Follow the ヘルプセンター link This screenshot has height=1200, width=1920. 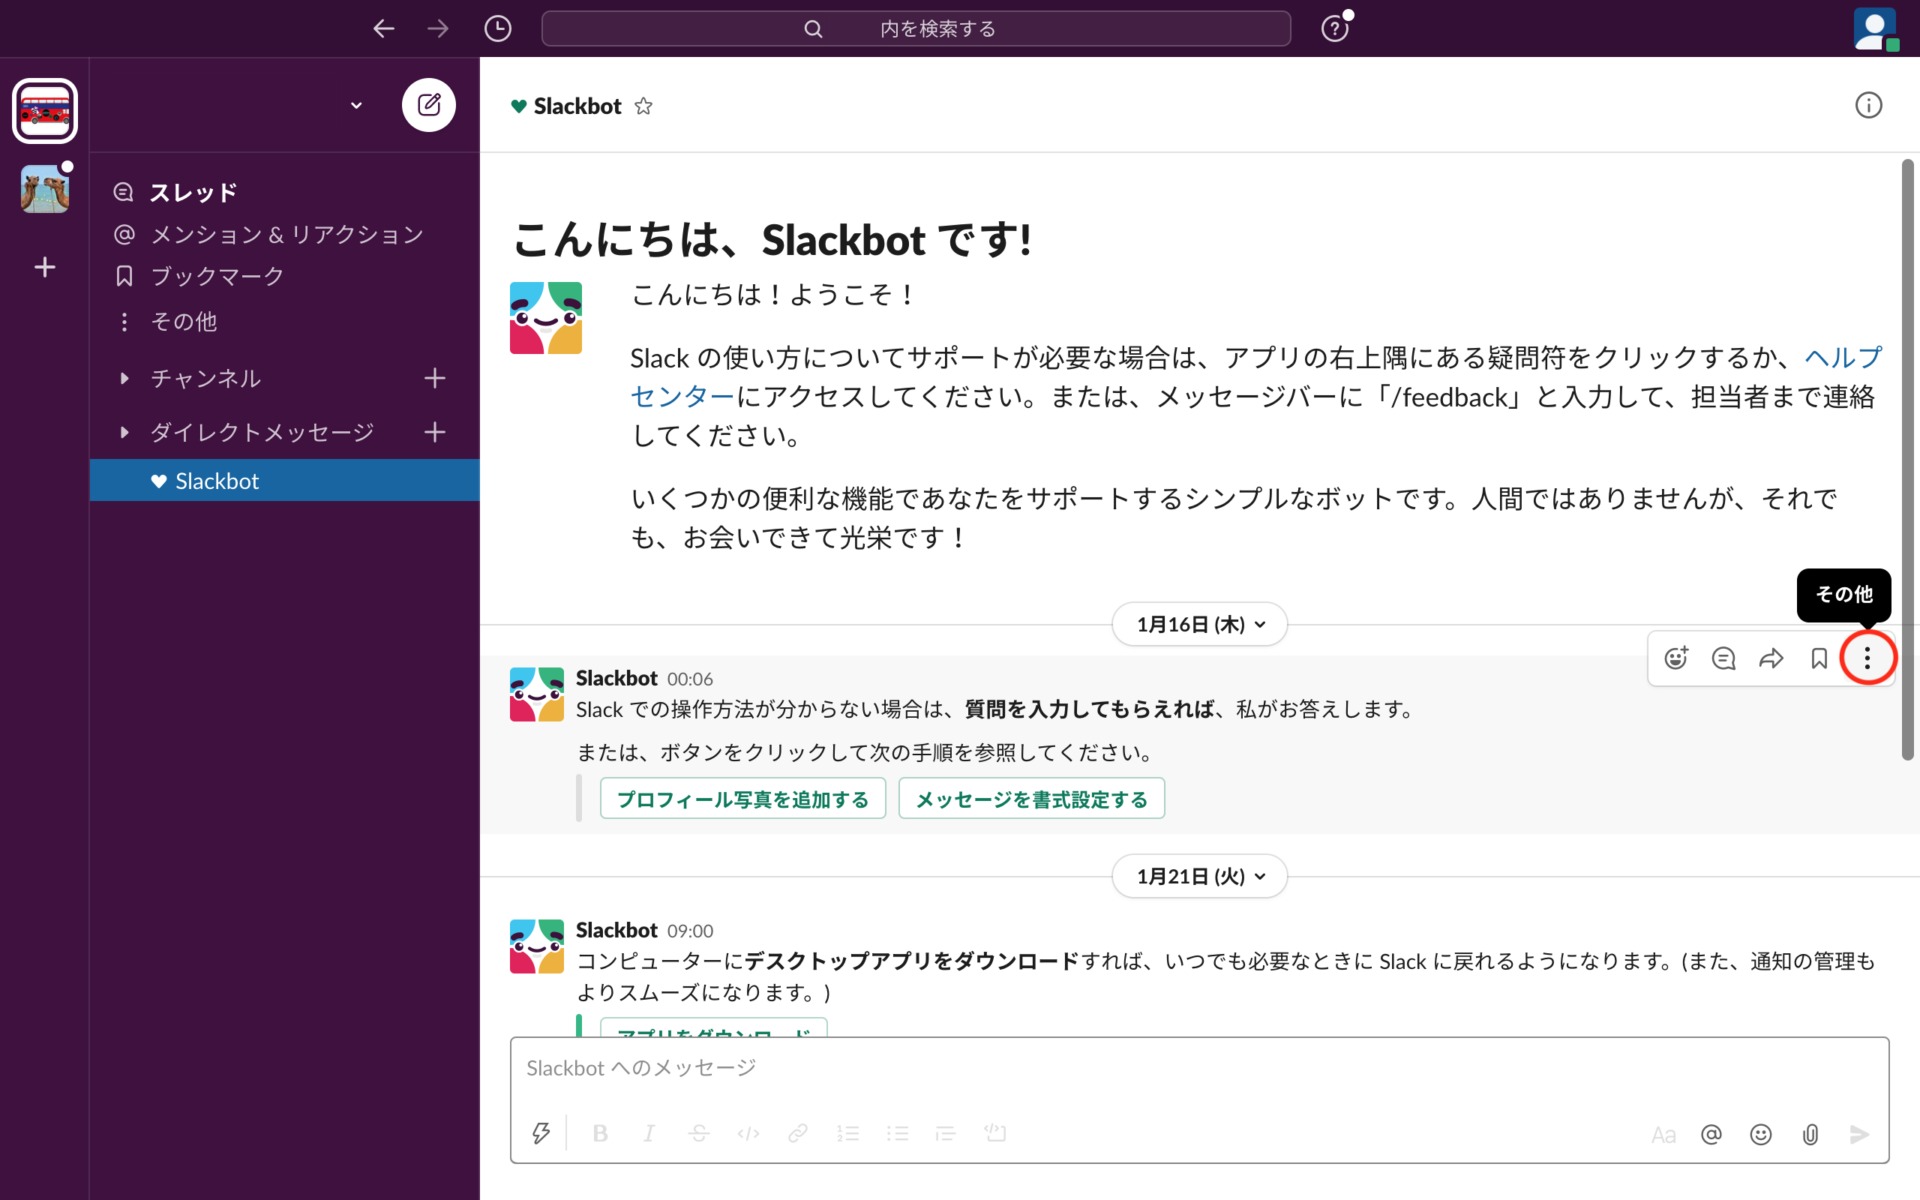click(1843, 357)
